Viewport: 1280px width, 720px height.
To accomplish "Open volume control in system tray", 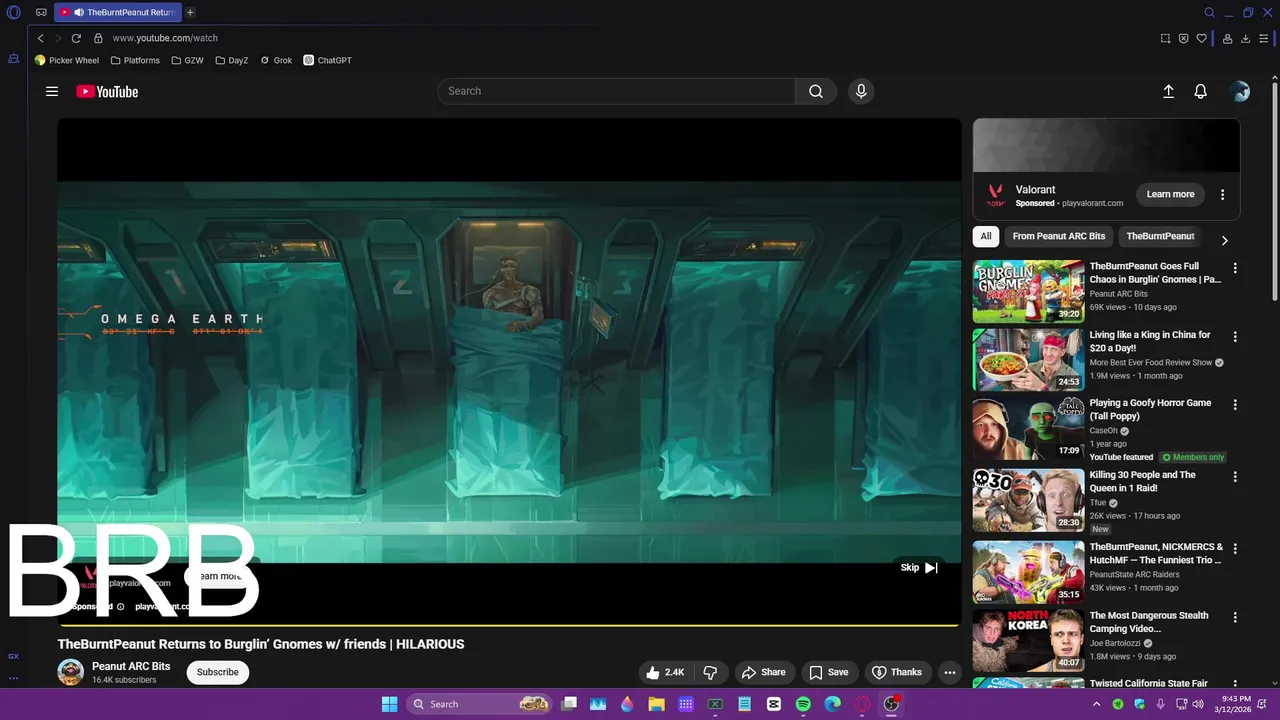I will tap(1197, 704).
